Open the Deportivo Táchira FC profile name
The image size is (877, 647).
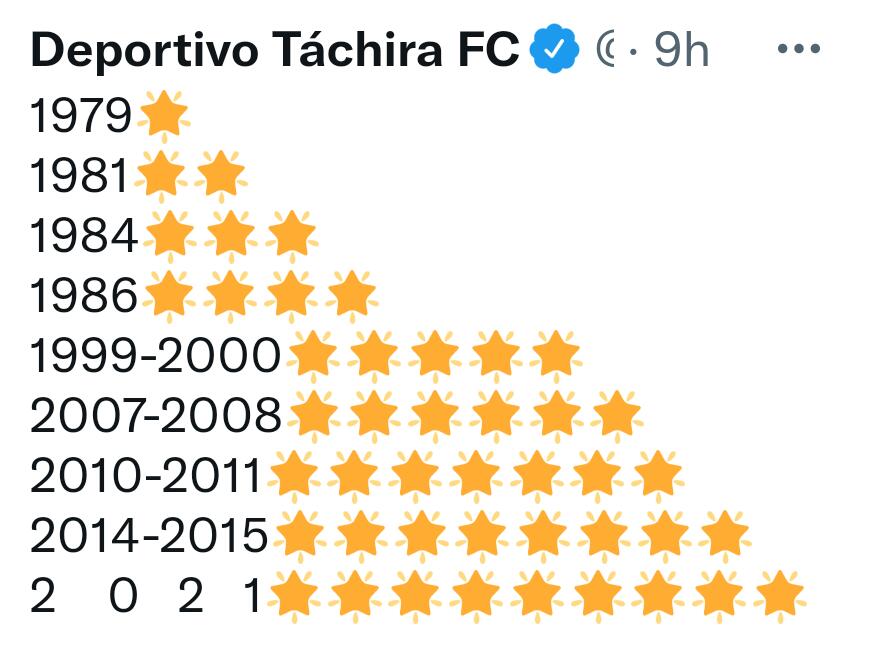click(275, 50)
